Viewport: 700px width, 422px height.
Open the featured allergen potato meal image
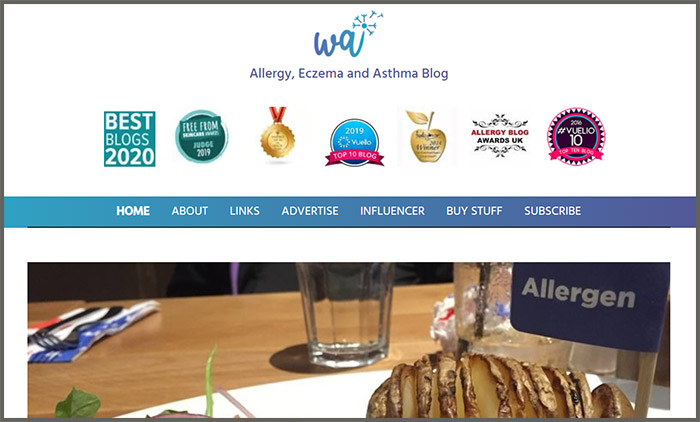coord(349,340)
